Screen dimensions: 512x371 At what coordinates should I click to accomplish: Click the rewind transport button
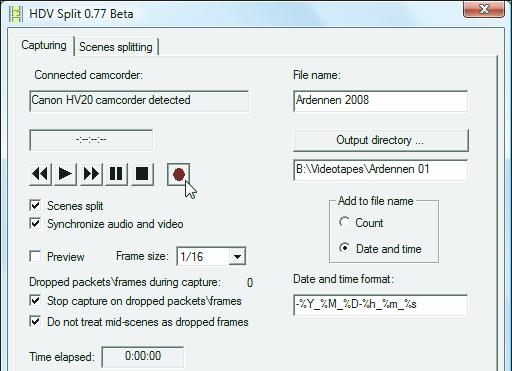pos(40,174)
